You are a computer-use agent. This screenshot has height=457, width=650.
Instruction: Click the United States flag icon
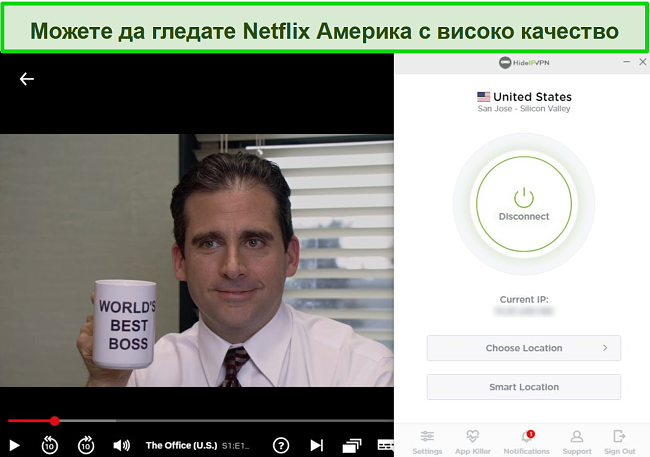[483, 97]
